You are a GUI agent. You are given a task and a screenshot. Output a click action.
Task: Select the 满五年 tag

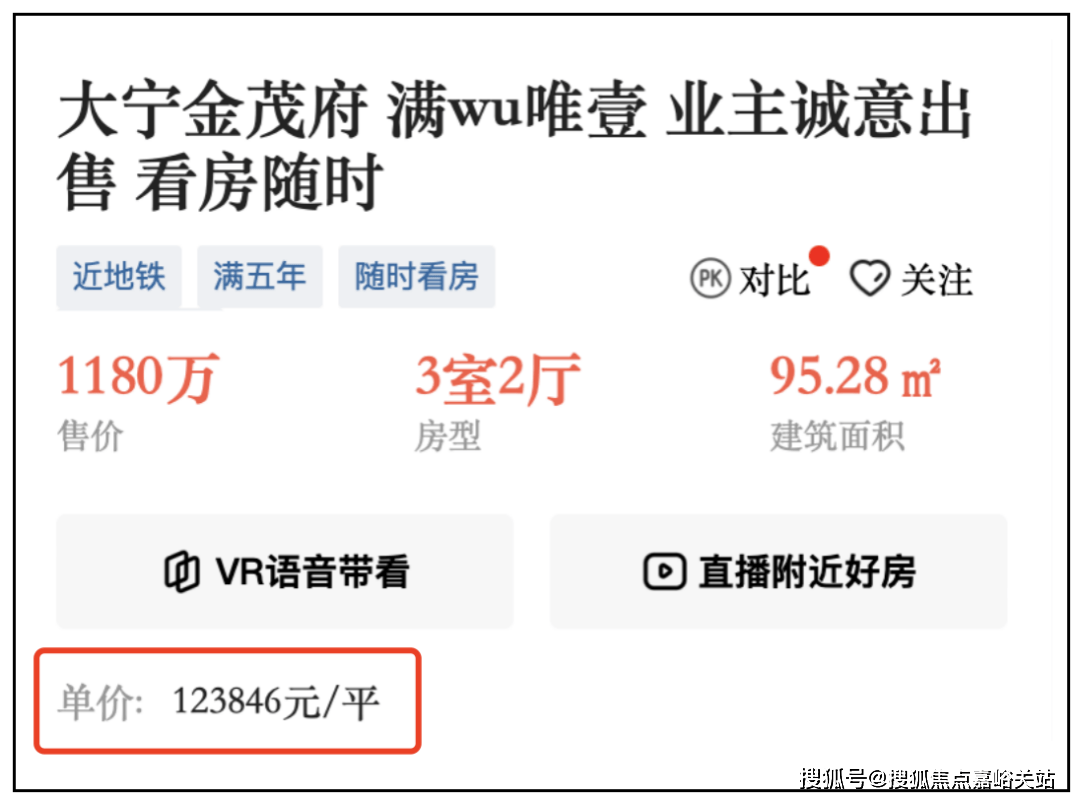click(260, 277)
